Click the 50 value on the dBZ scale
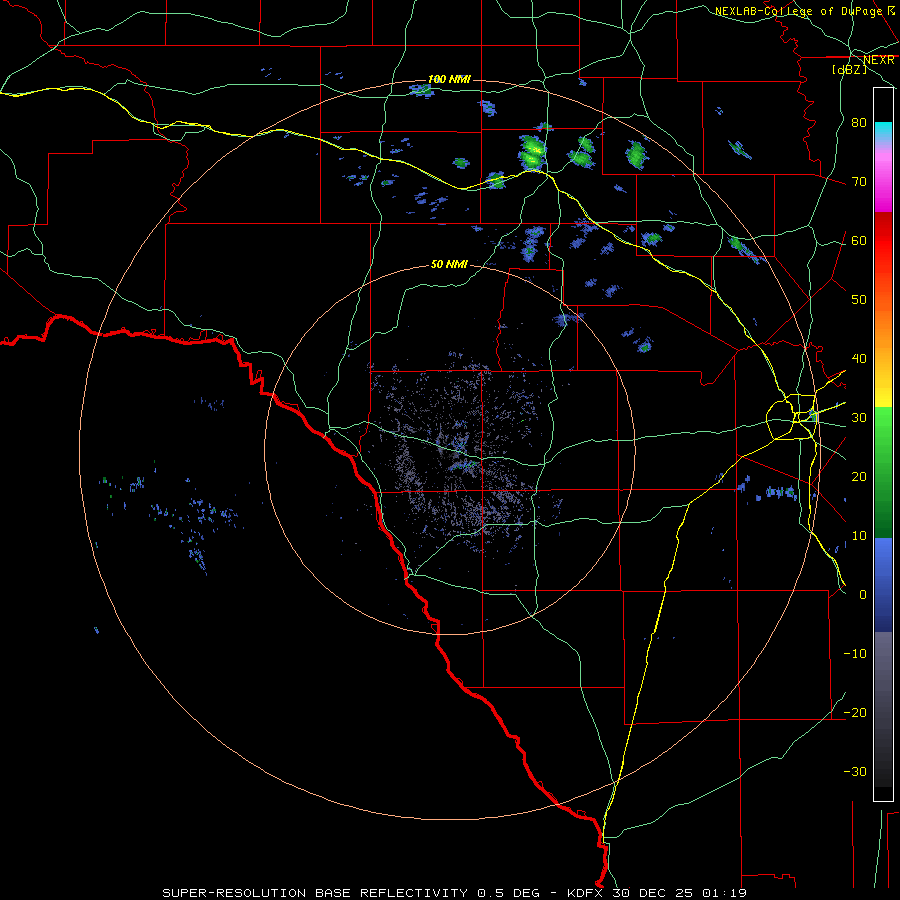 click(x=859, y=300)
